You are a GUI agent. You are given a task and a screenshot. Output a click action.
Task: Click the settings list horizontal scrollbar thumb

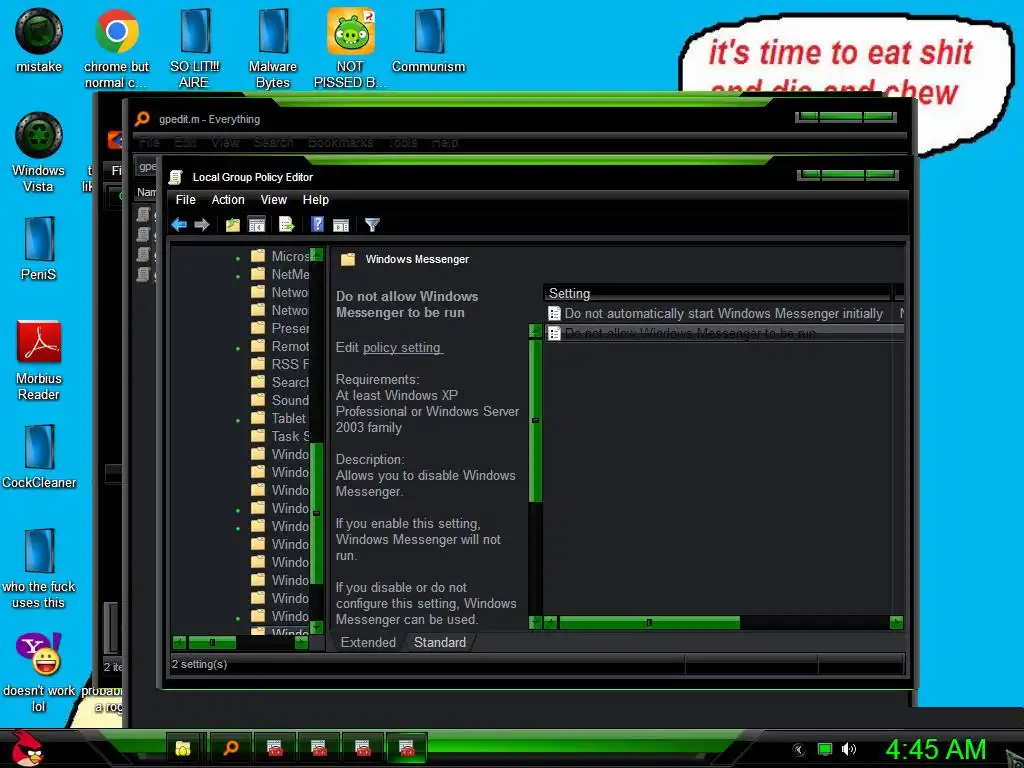coord(649,622)
